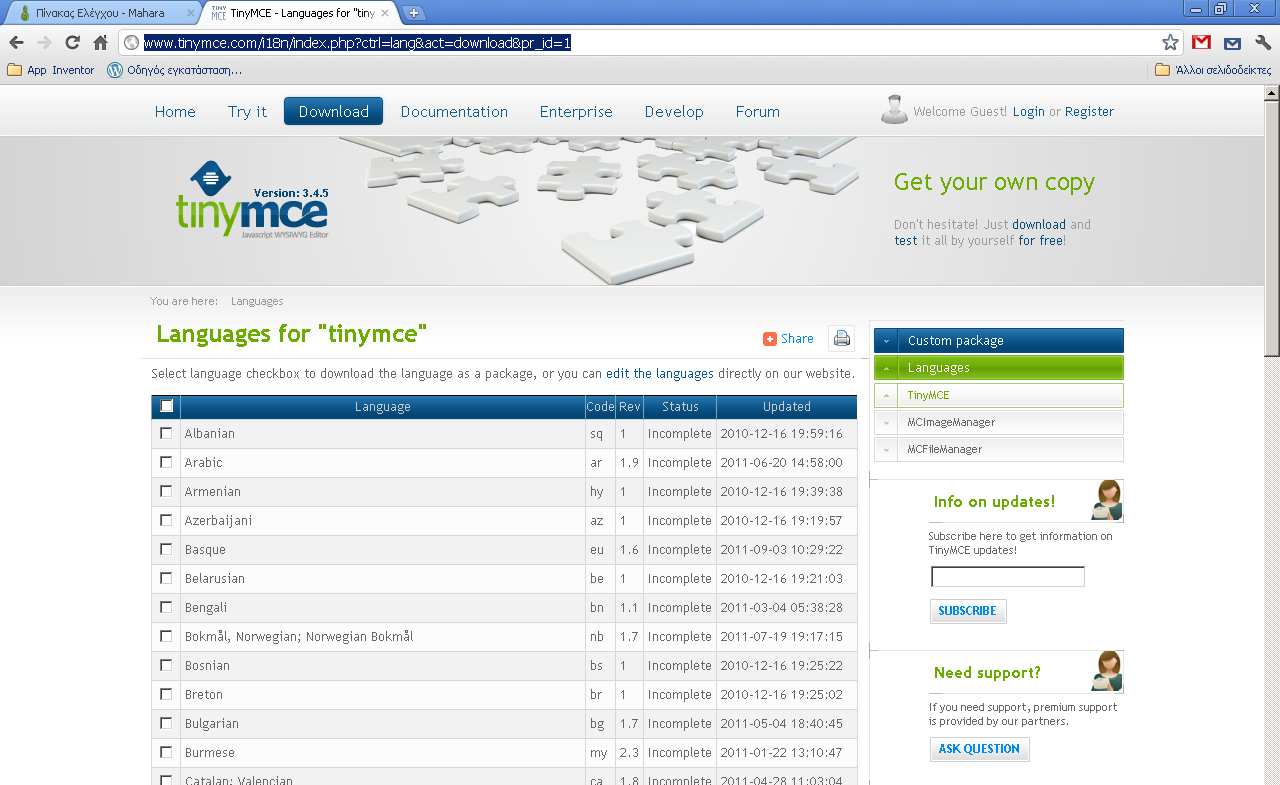Check the Belarusian language checkbox
This screenshot has width=1280, height=785.
point(166,578)
